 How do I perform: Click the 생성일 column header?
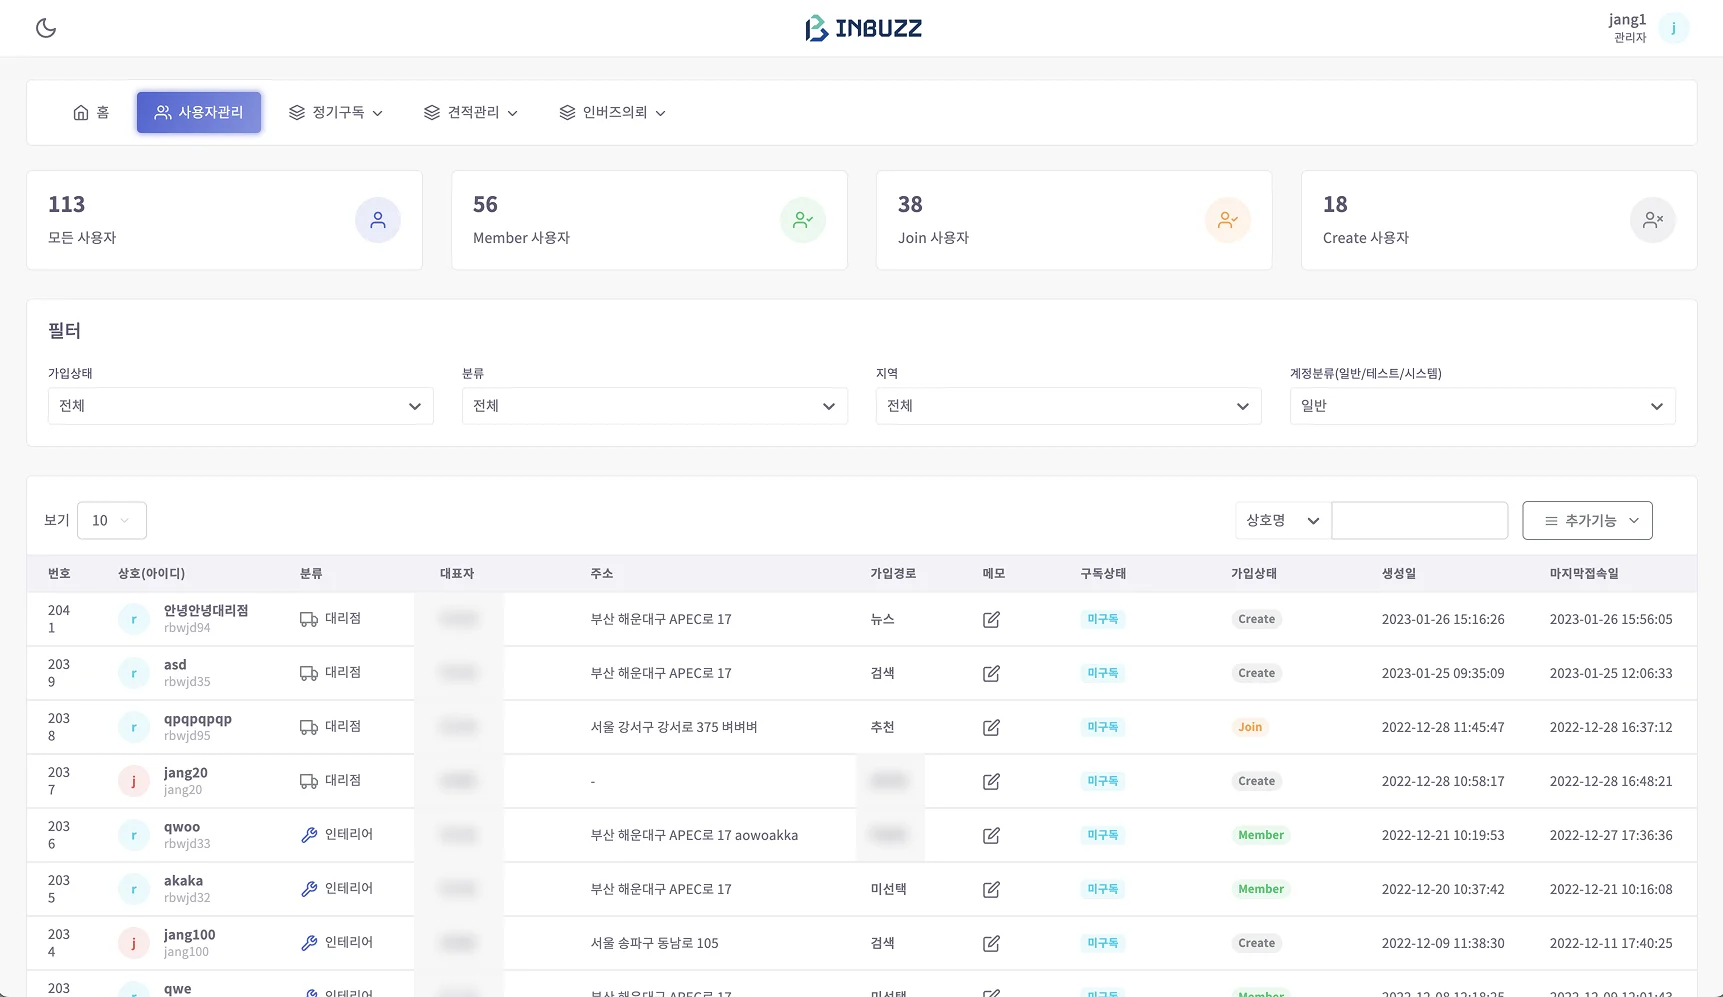tap(1399, 574)
